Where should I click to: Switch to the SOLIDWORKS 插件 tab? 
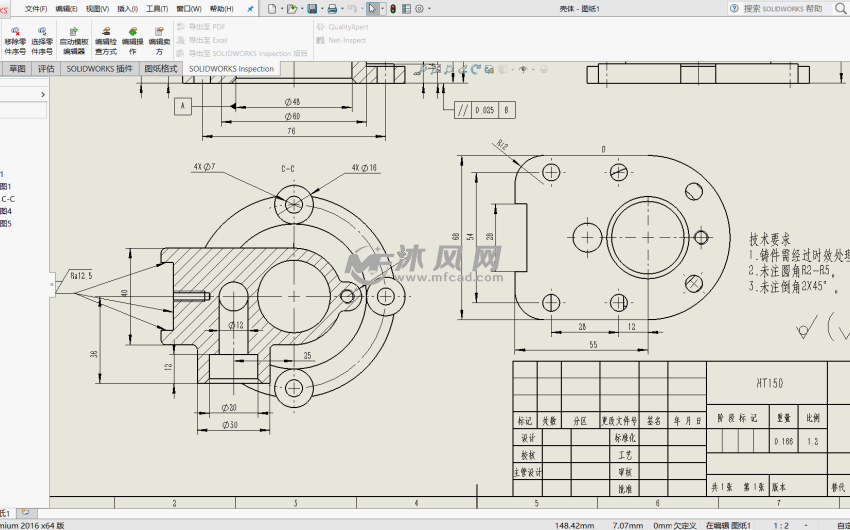point(99,69)
